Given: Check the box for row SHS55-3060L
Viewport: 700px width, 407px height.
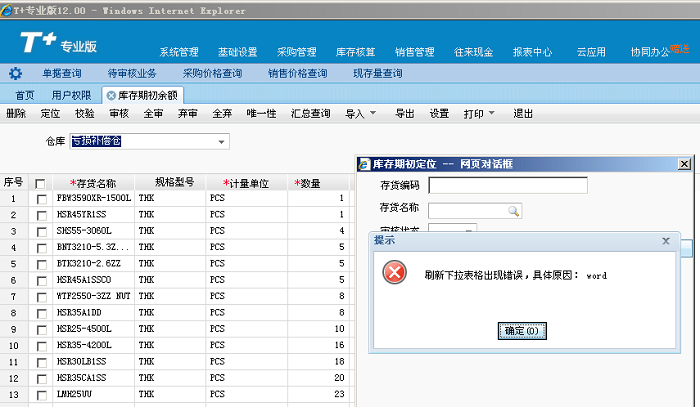Looking at the screenshot, I should click(x=42, y=232).
